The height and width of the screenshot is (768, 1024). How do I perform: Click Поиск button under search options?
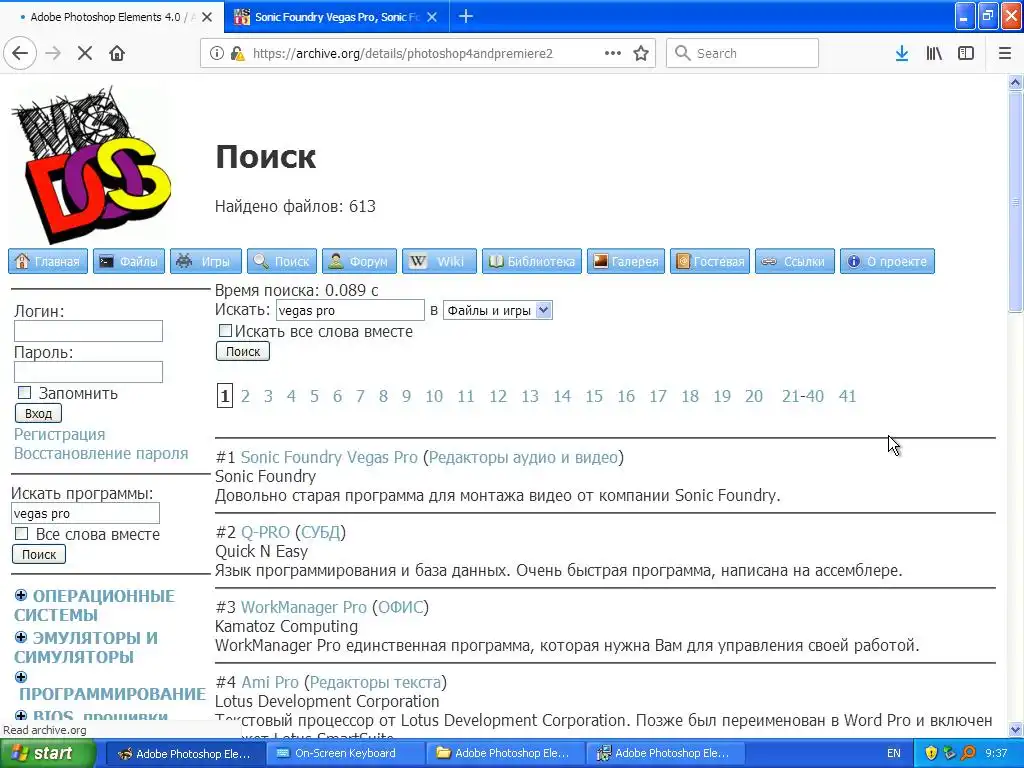pyautogui.click(x=243, y=351)
